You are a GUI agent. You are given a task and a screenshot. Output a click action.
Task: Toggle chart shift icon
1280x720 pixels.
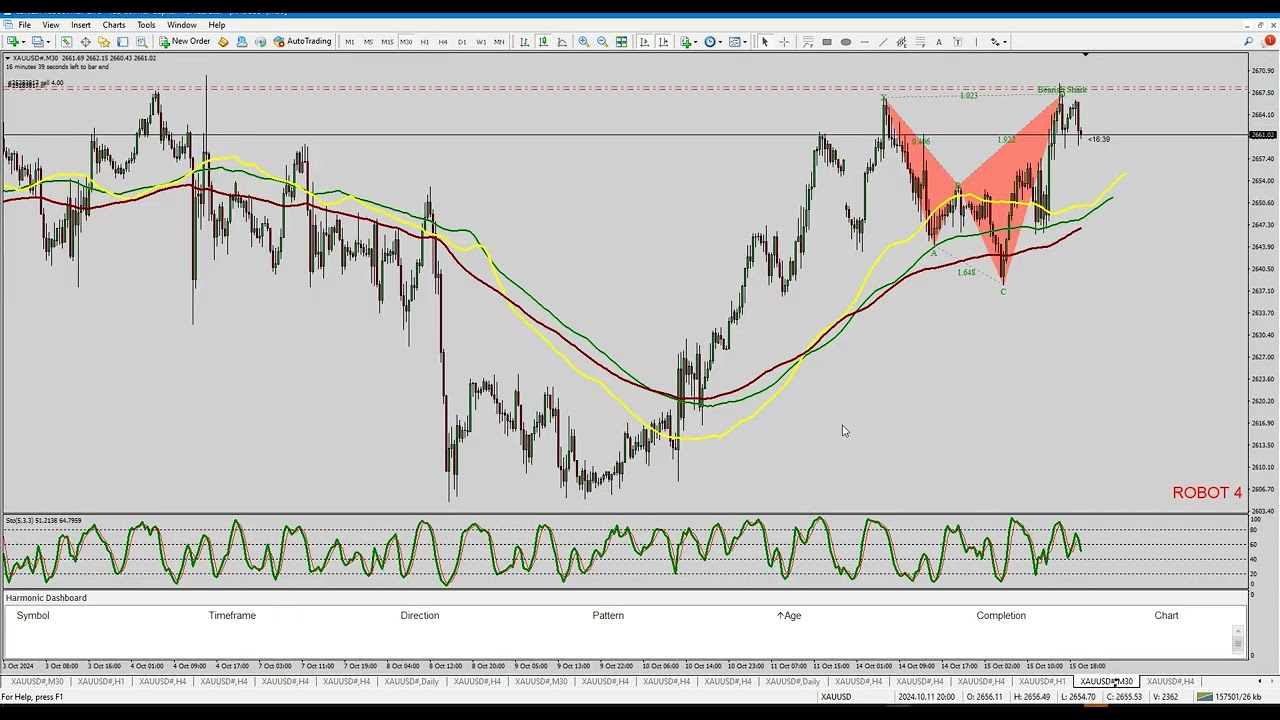click(x=663, y=42)
